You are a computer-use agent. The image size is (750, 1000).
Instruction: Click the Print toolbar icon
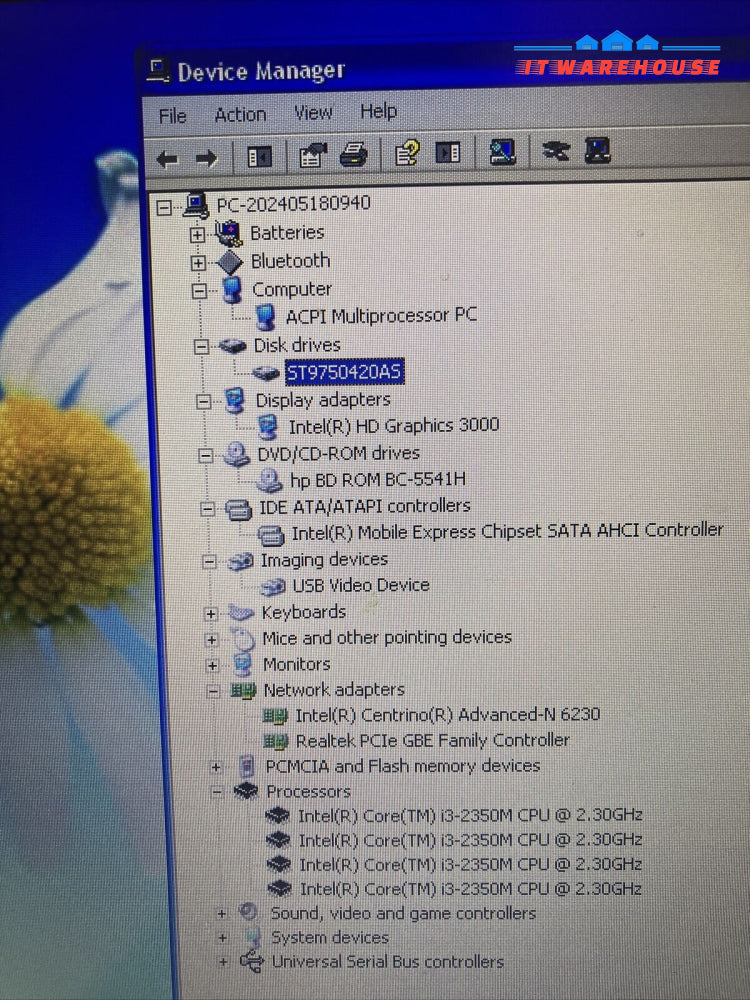(x=355, y=155)
